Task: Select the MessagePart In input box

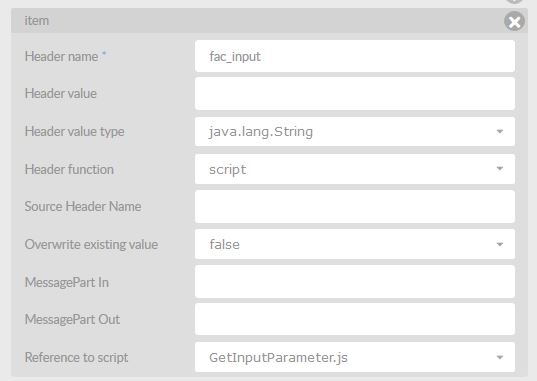Action: tap(355, 282)
